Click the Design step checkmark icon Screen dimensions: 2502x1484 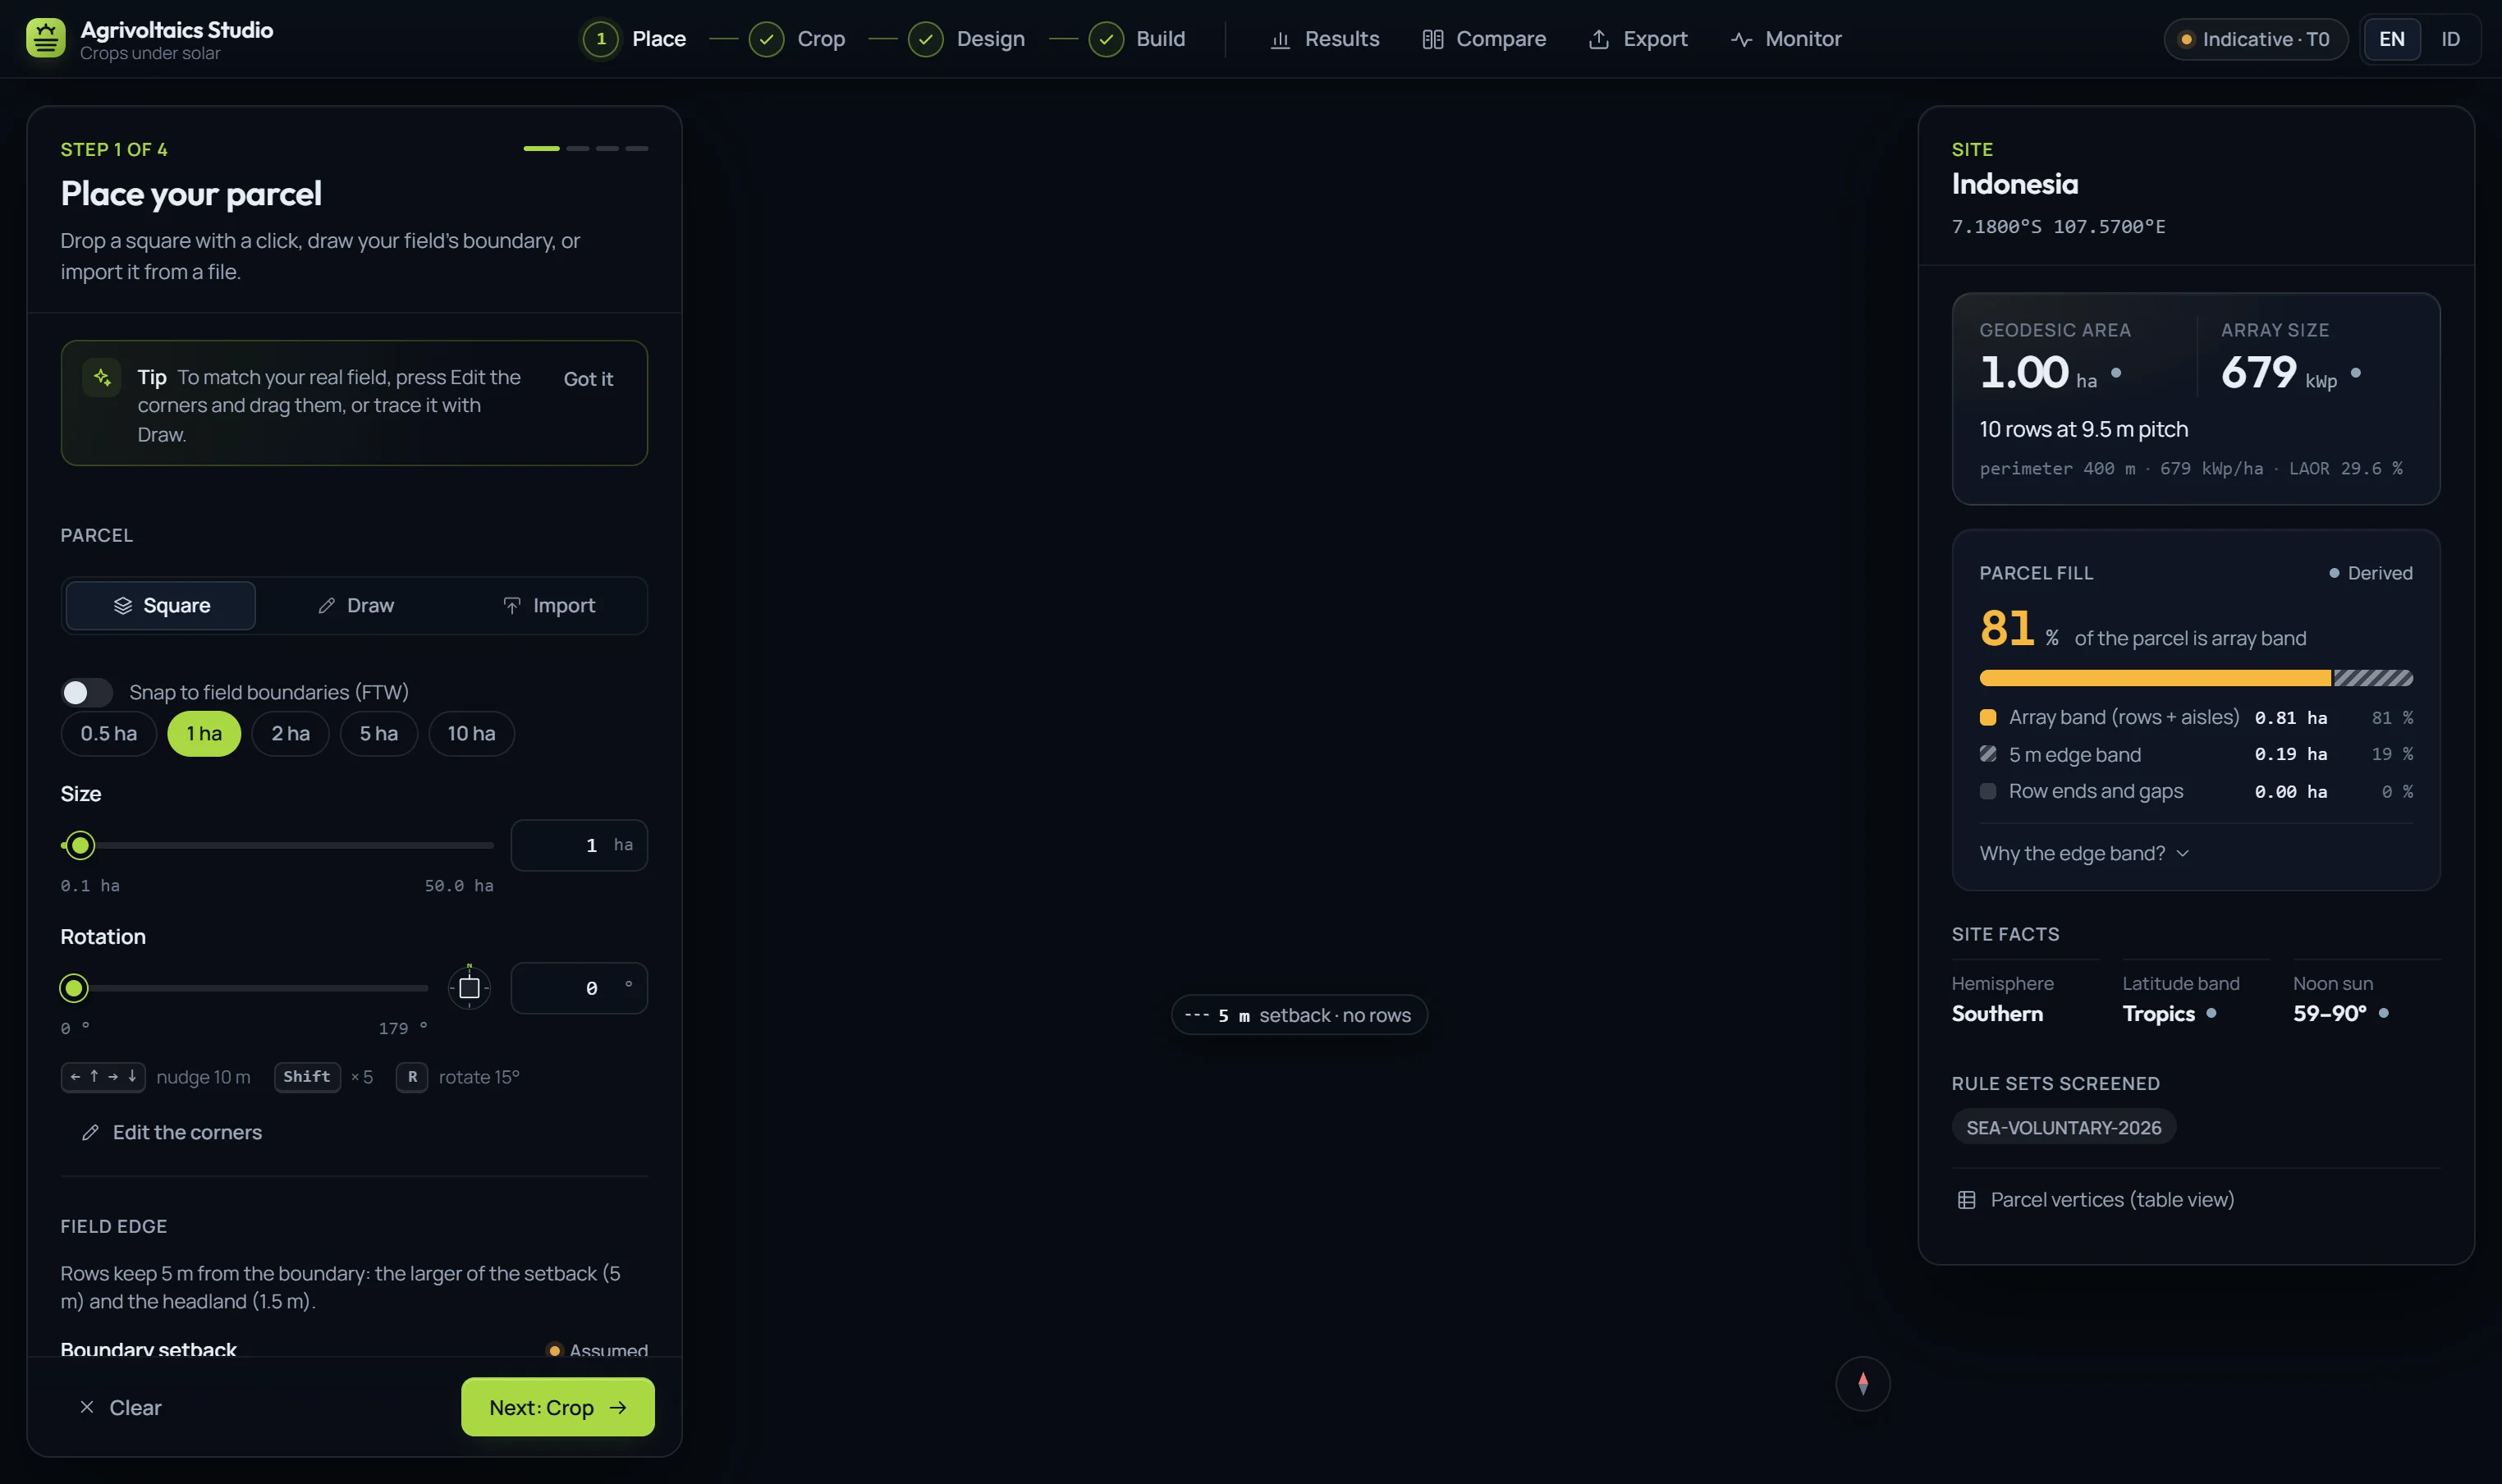point(926,39)
